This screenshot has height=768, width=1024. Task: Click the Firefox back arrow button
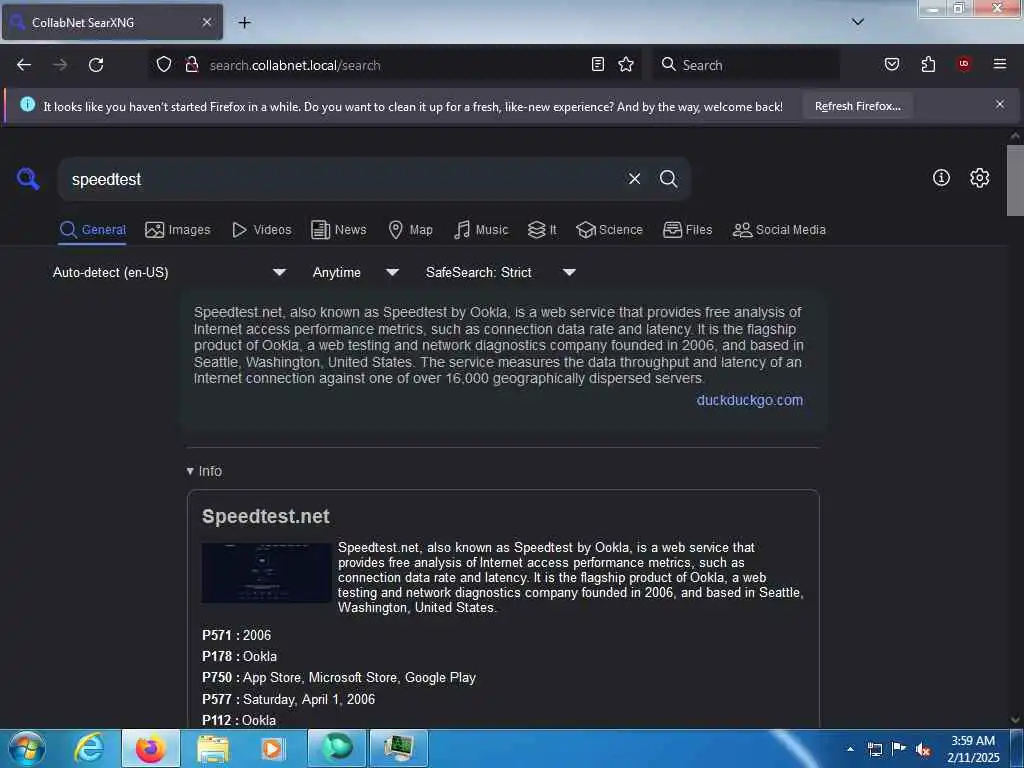[24, 65]
